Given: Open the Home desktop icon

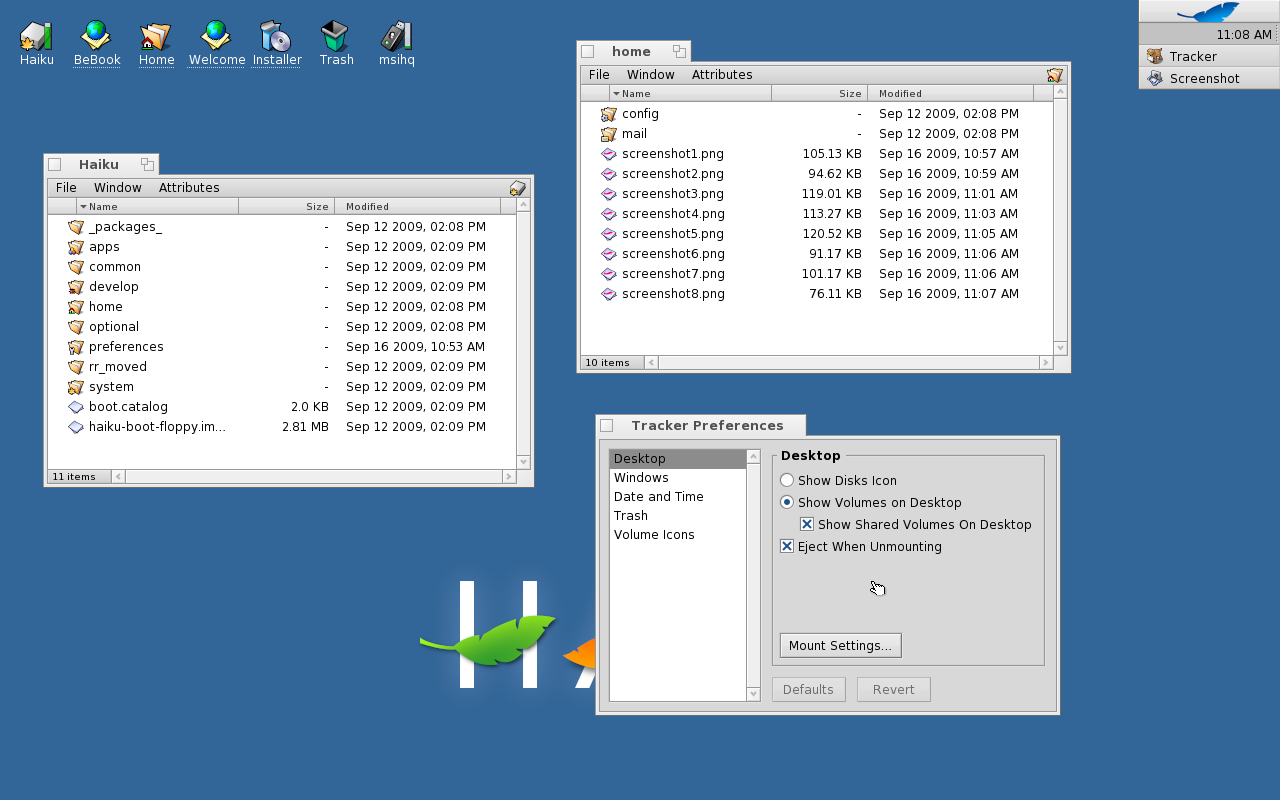Looking at the screenshot, I should click(x=156, y=37).
